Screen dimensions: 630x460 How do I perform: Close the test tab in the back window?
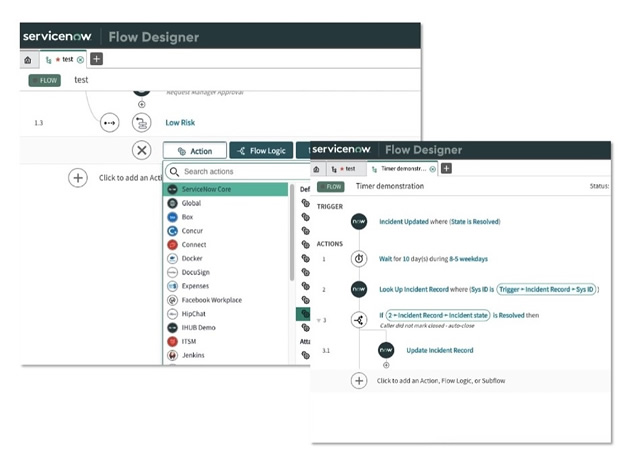click(80, 60)
